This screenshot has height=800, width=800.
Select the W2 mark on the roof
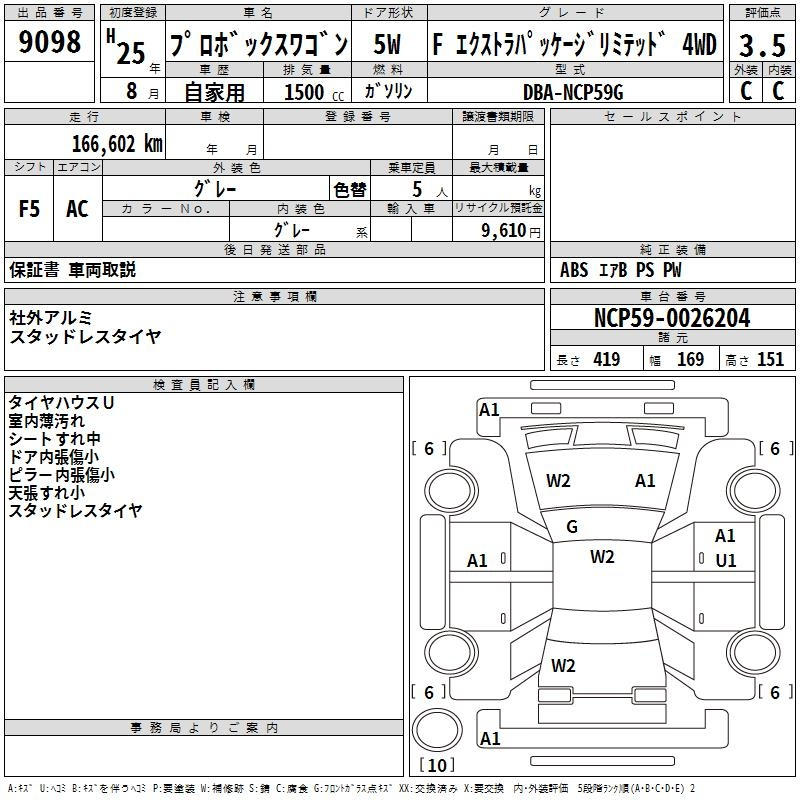[x=602, y=557]
